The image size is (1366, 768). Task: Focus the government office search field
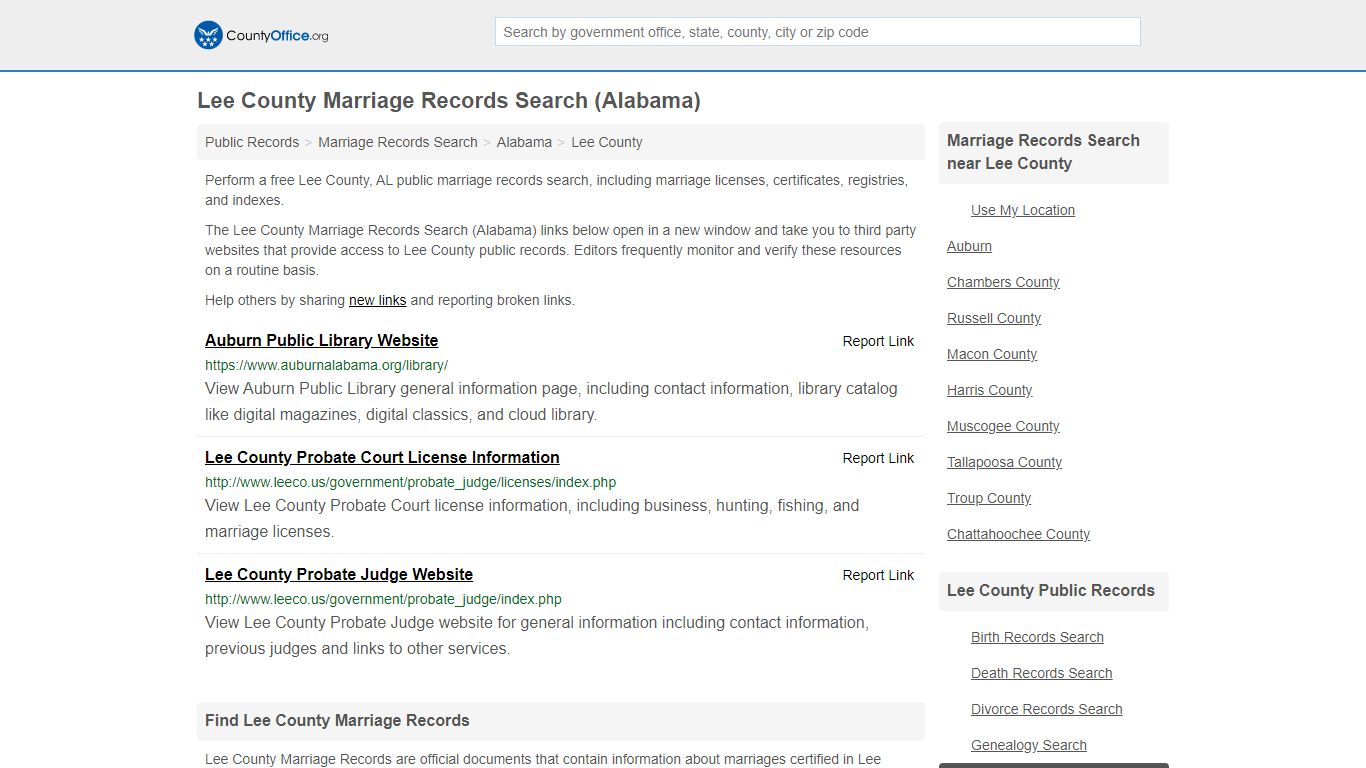817,32
